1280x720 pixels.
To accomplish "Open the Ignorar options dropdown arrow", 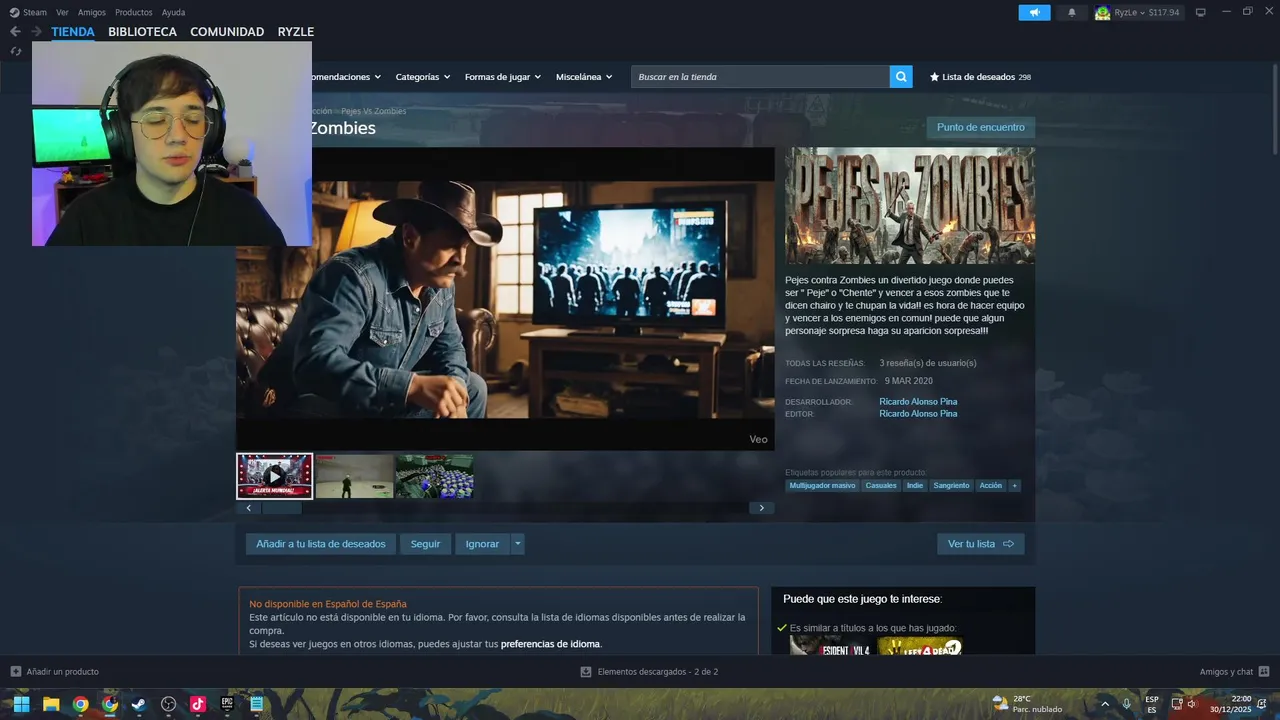I will 517,544.
